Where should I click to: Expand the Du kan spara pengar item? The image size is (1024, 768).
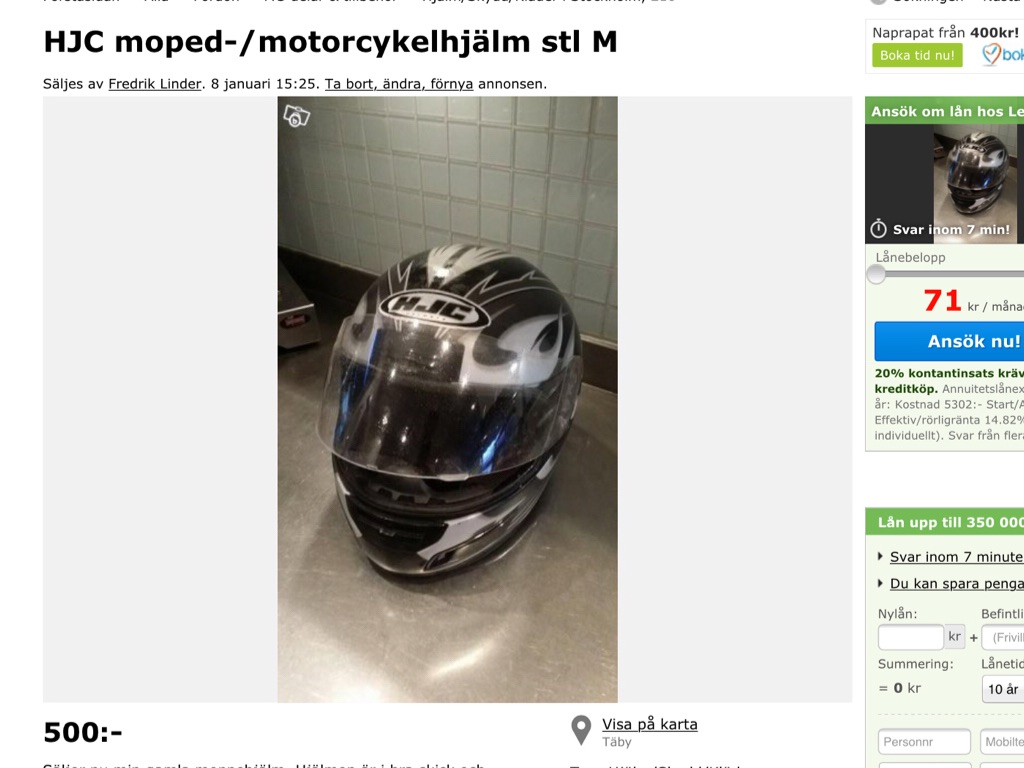click(x=880, y=583)
